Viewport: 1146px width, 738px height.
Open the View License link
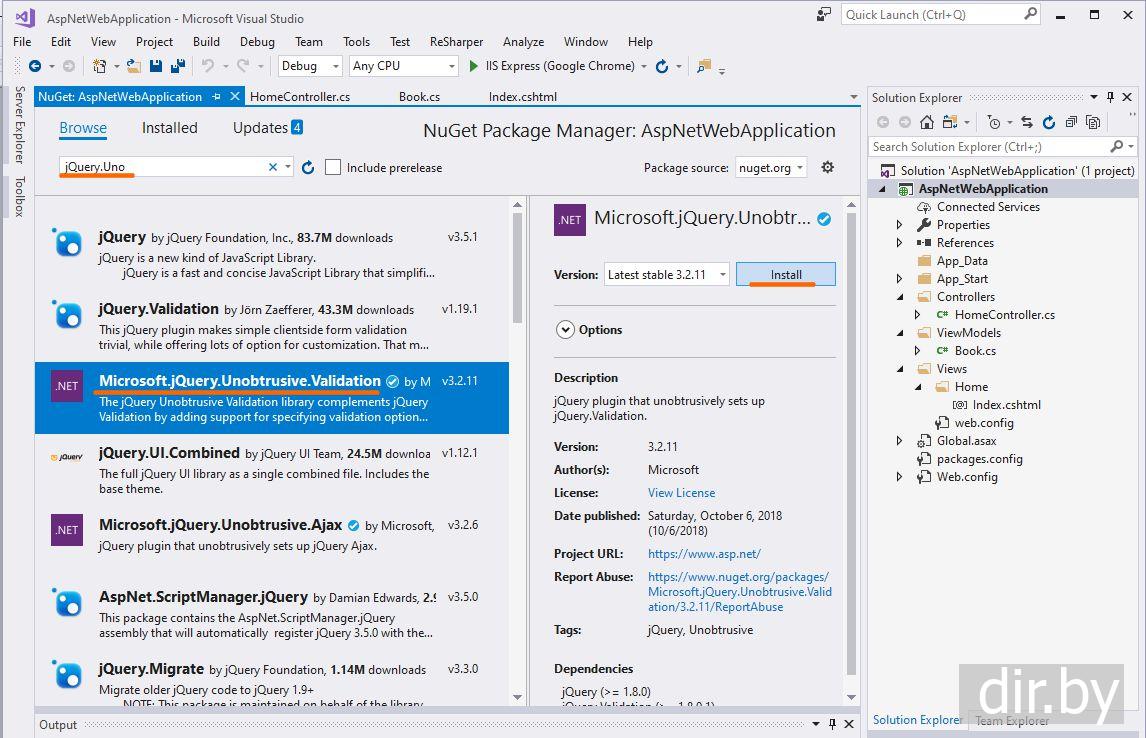(681, 493)
